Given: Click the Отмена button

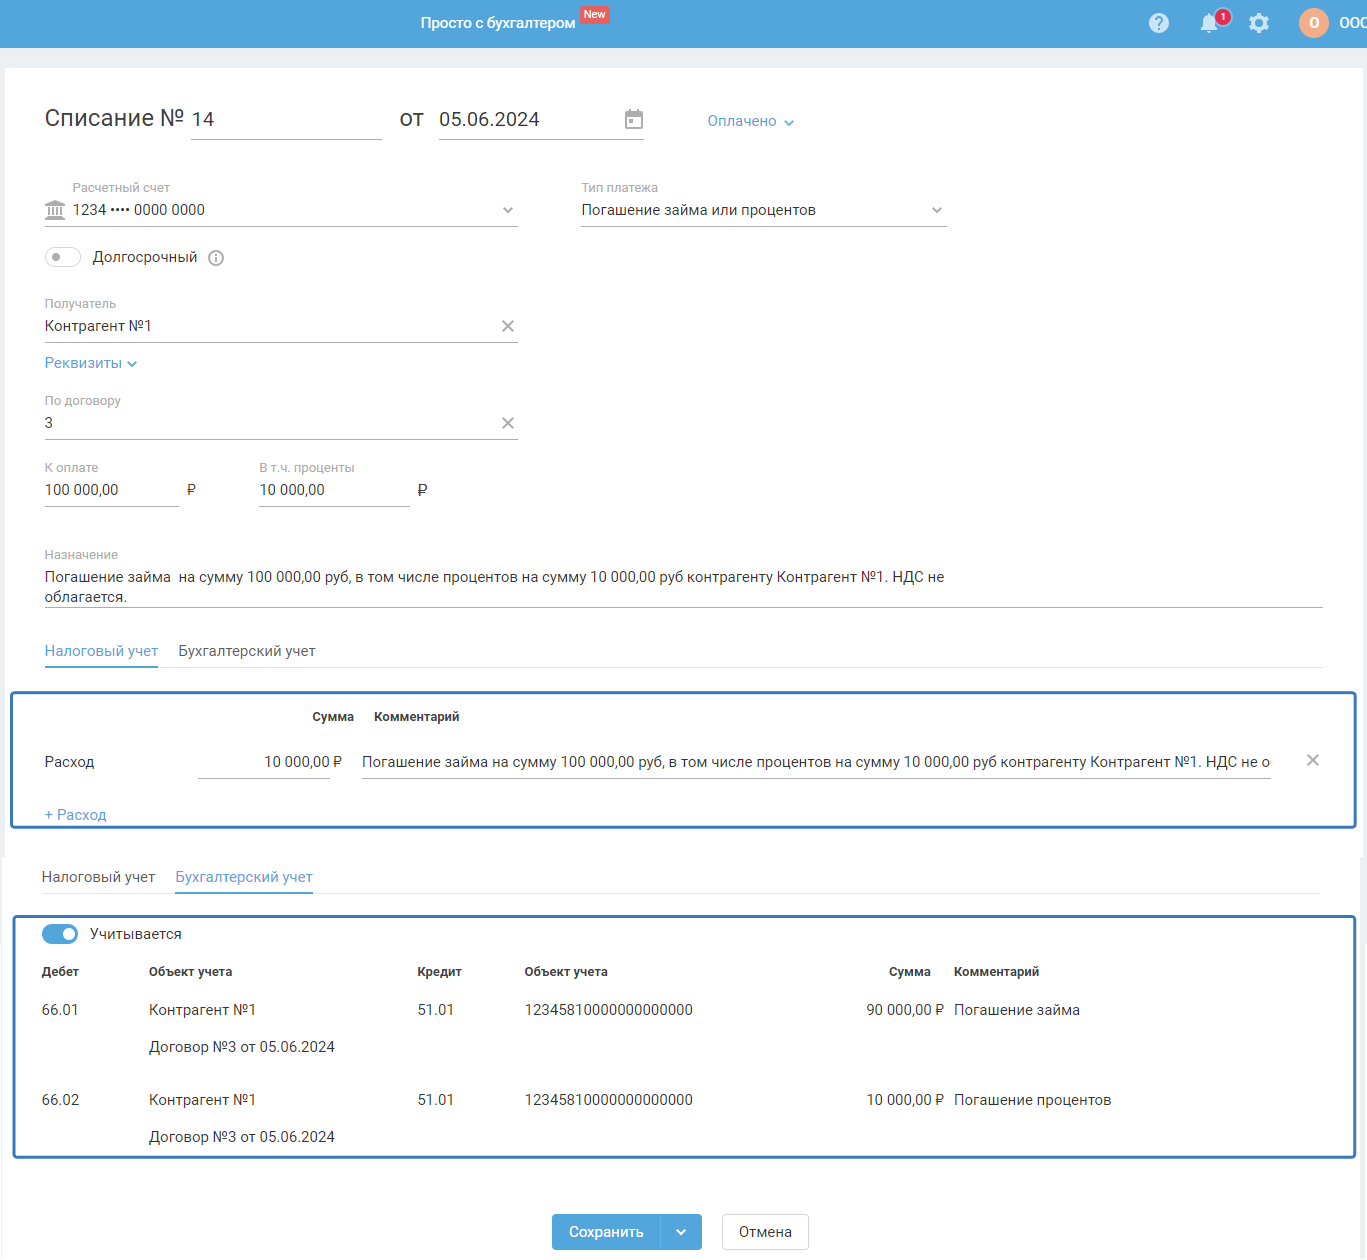Looking at the screenshot, I should pos(765,1232).
